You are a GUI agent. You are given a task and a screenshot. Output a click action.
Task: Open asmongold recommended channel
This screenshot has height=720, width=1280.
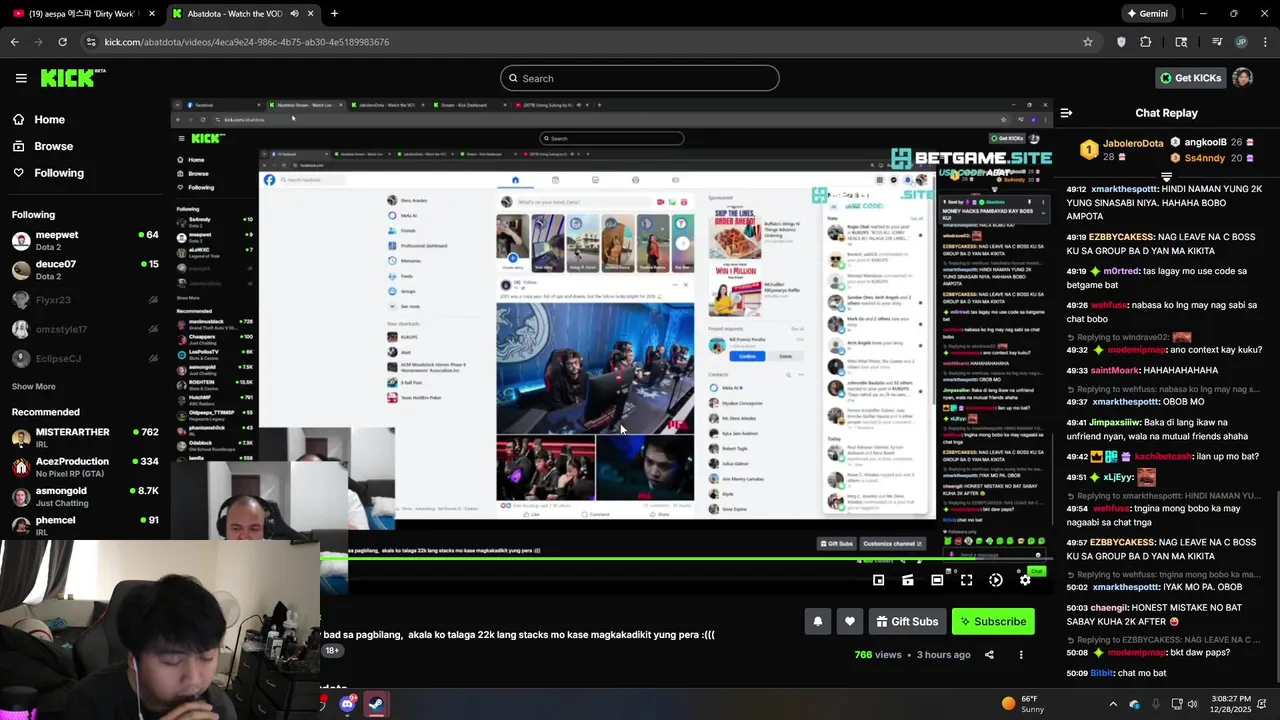tap(85, 496)
